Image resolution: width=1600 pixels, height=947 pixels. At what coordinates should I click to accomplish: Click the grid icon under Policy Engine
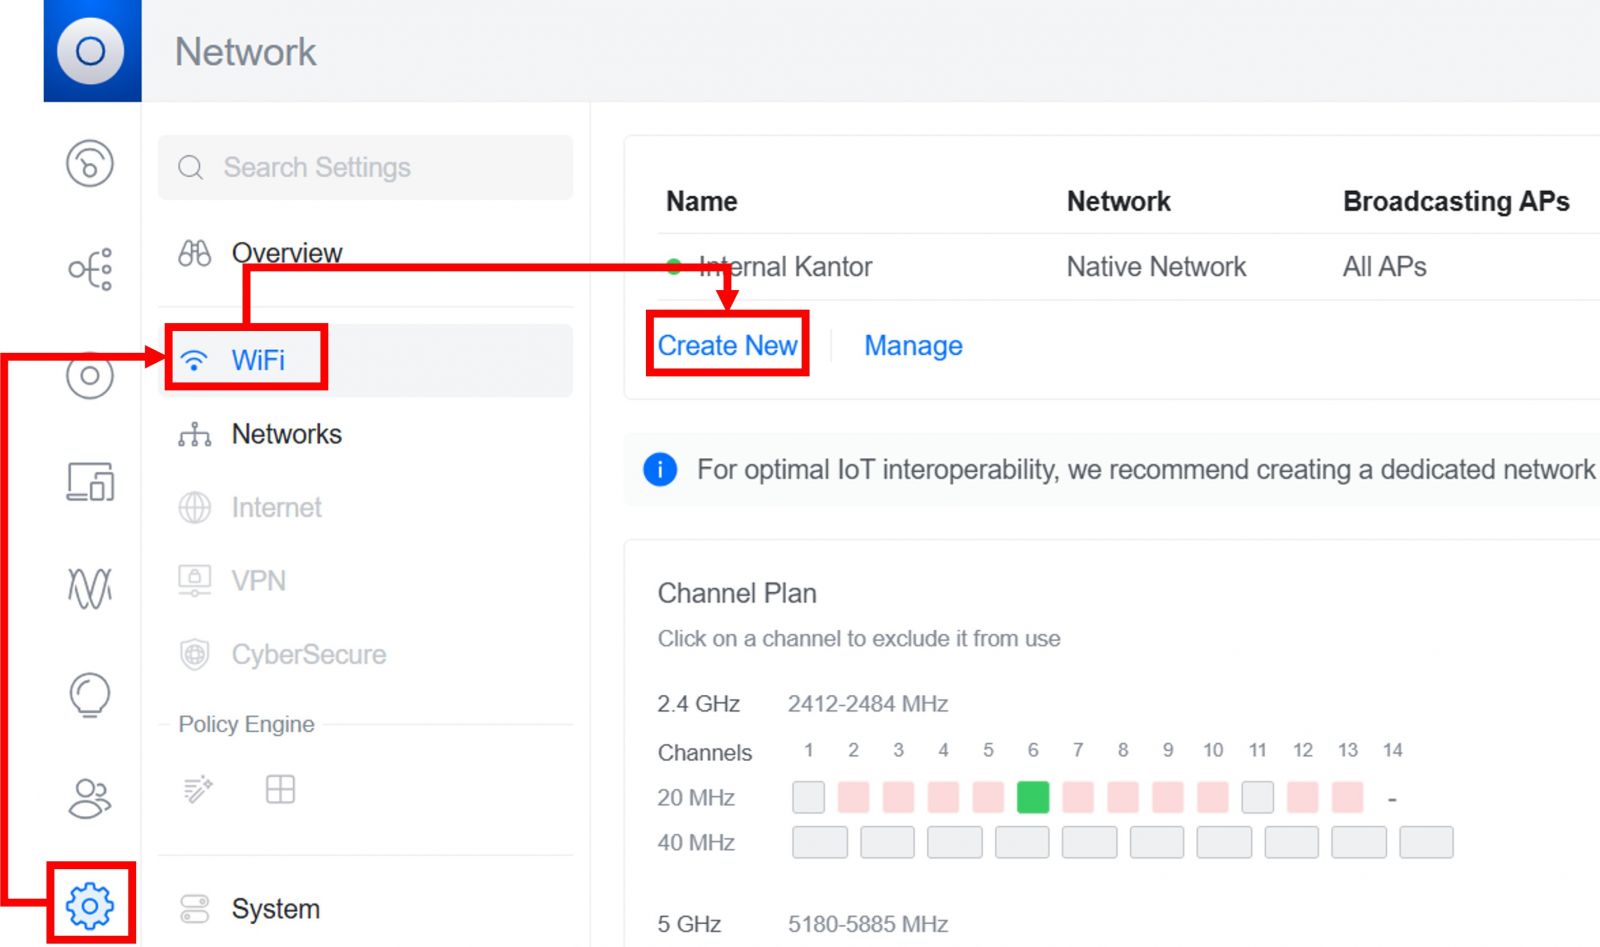click(x=280, y=789)
